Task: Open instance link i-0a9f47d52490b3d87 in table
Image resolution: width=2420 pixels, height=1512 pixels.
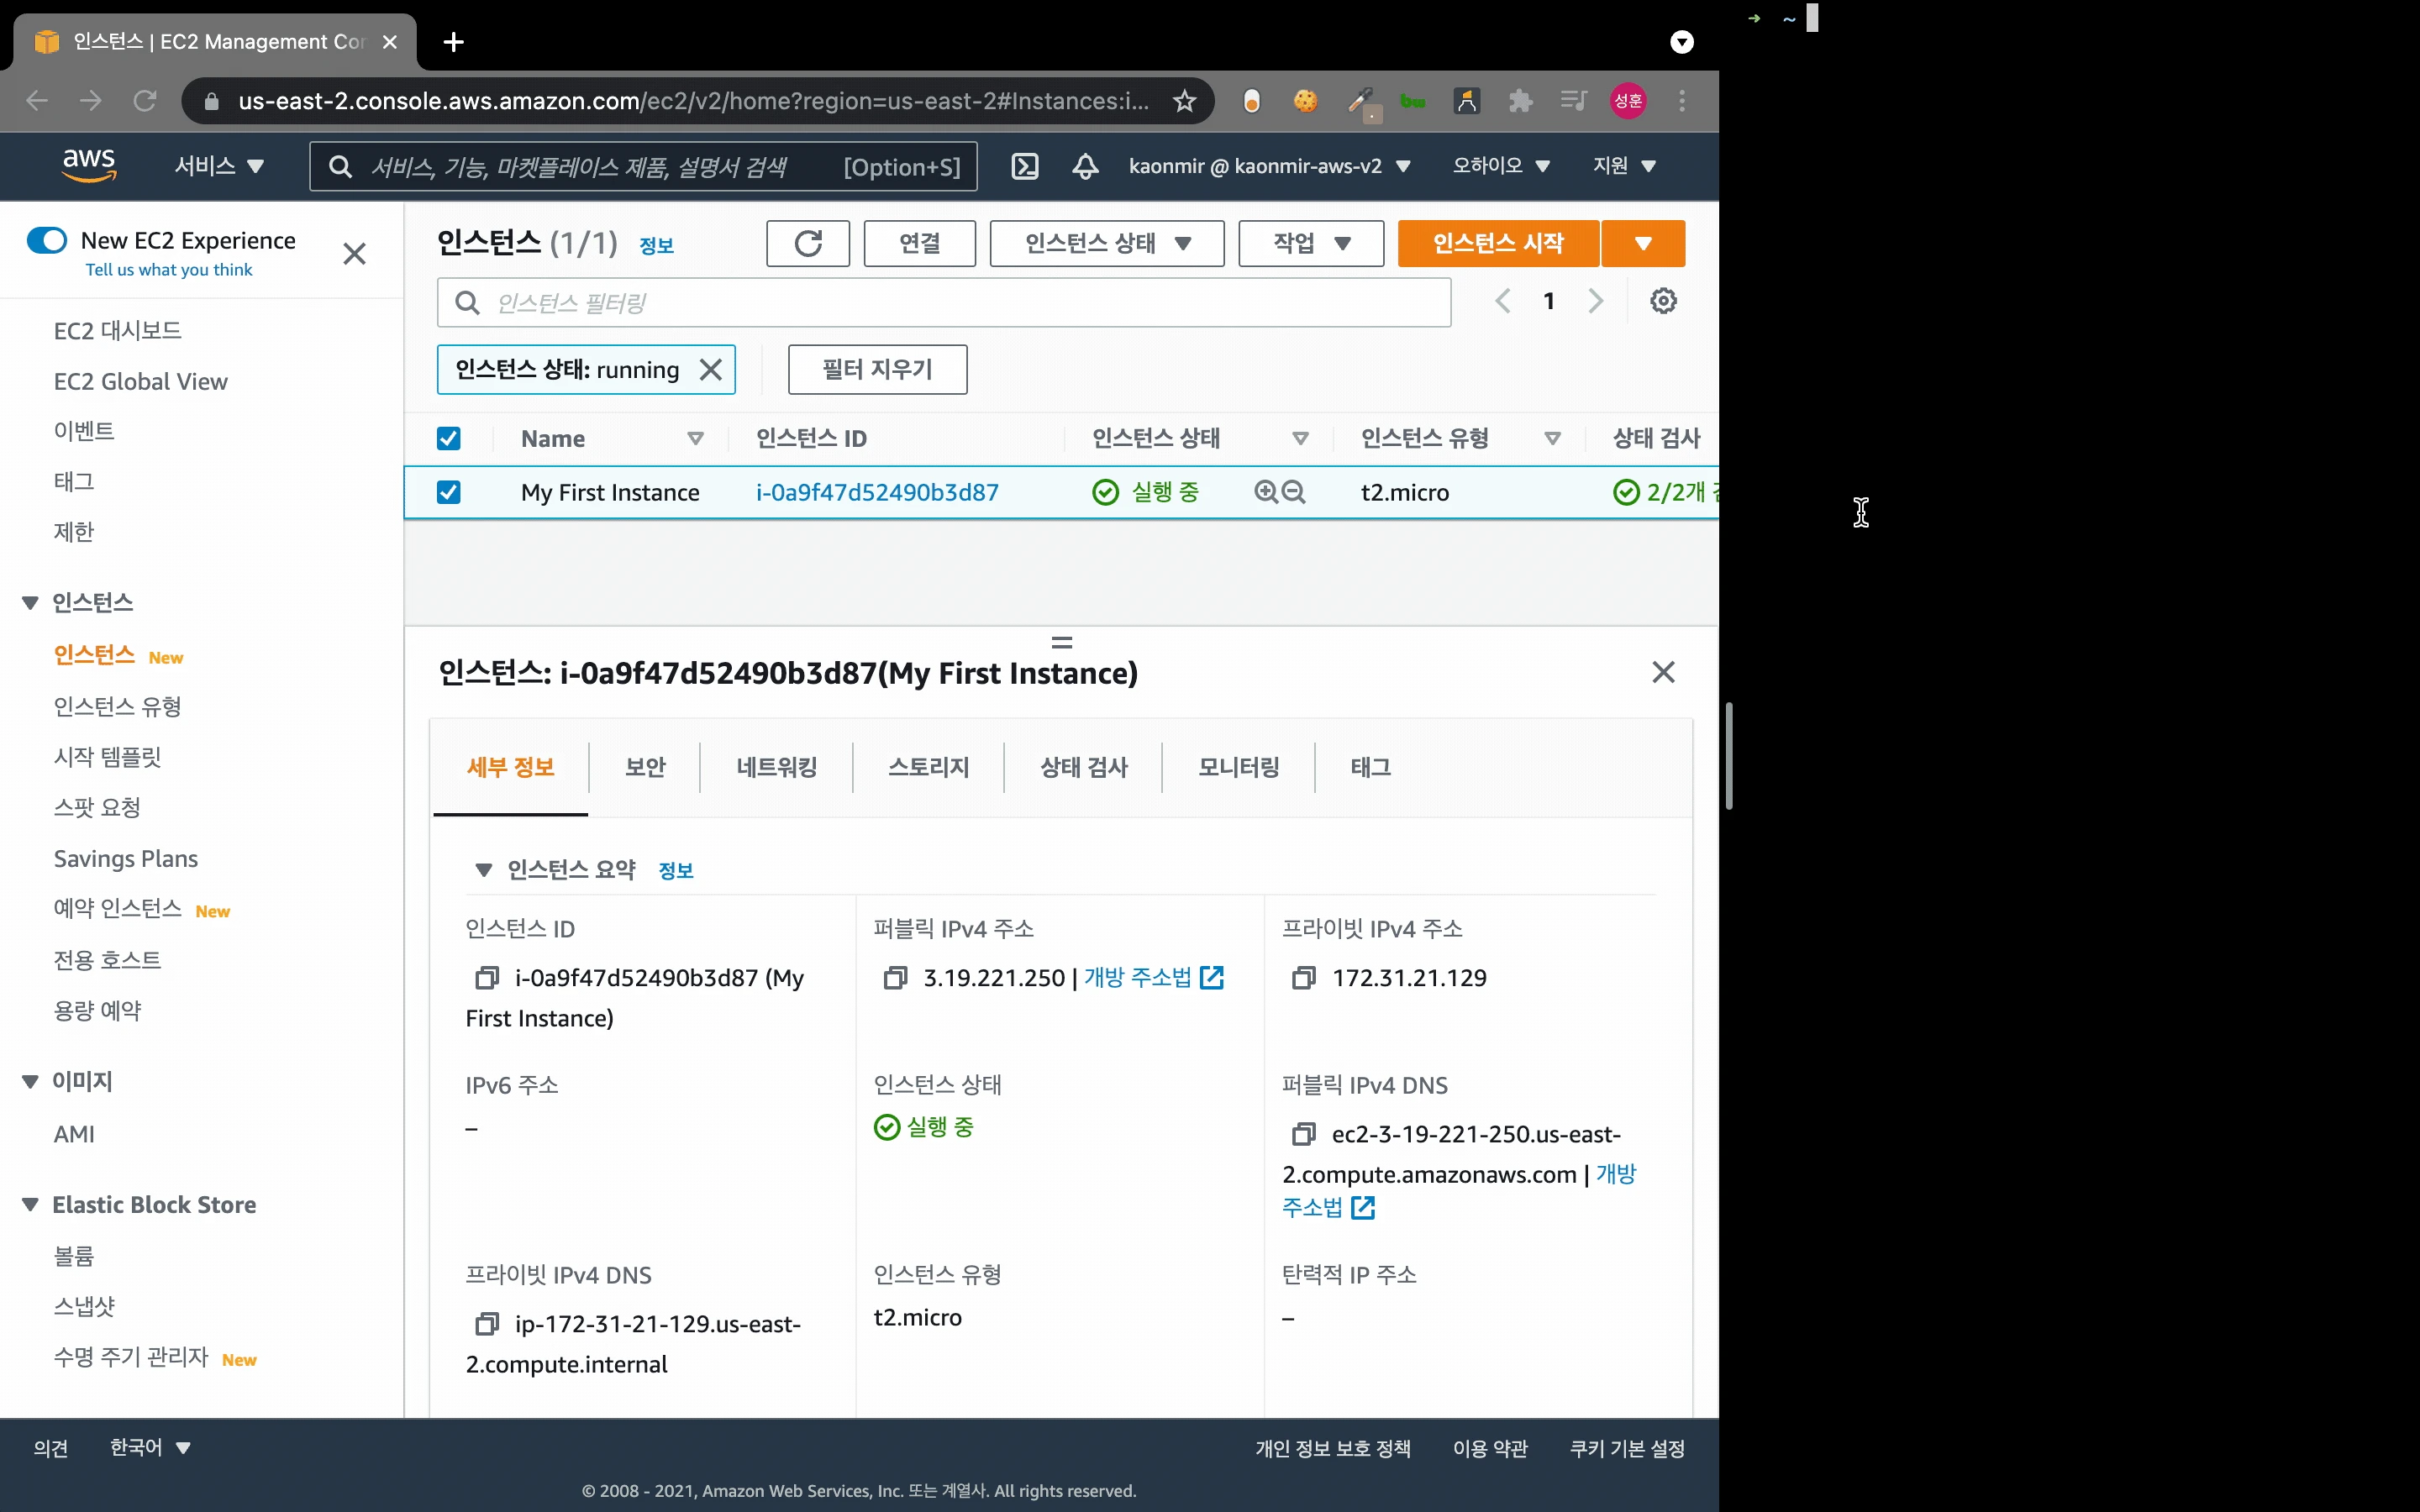Action: (877, 492)
